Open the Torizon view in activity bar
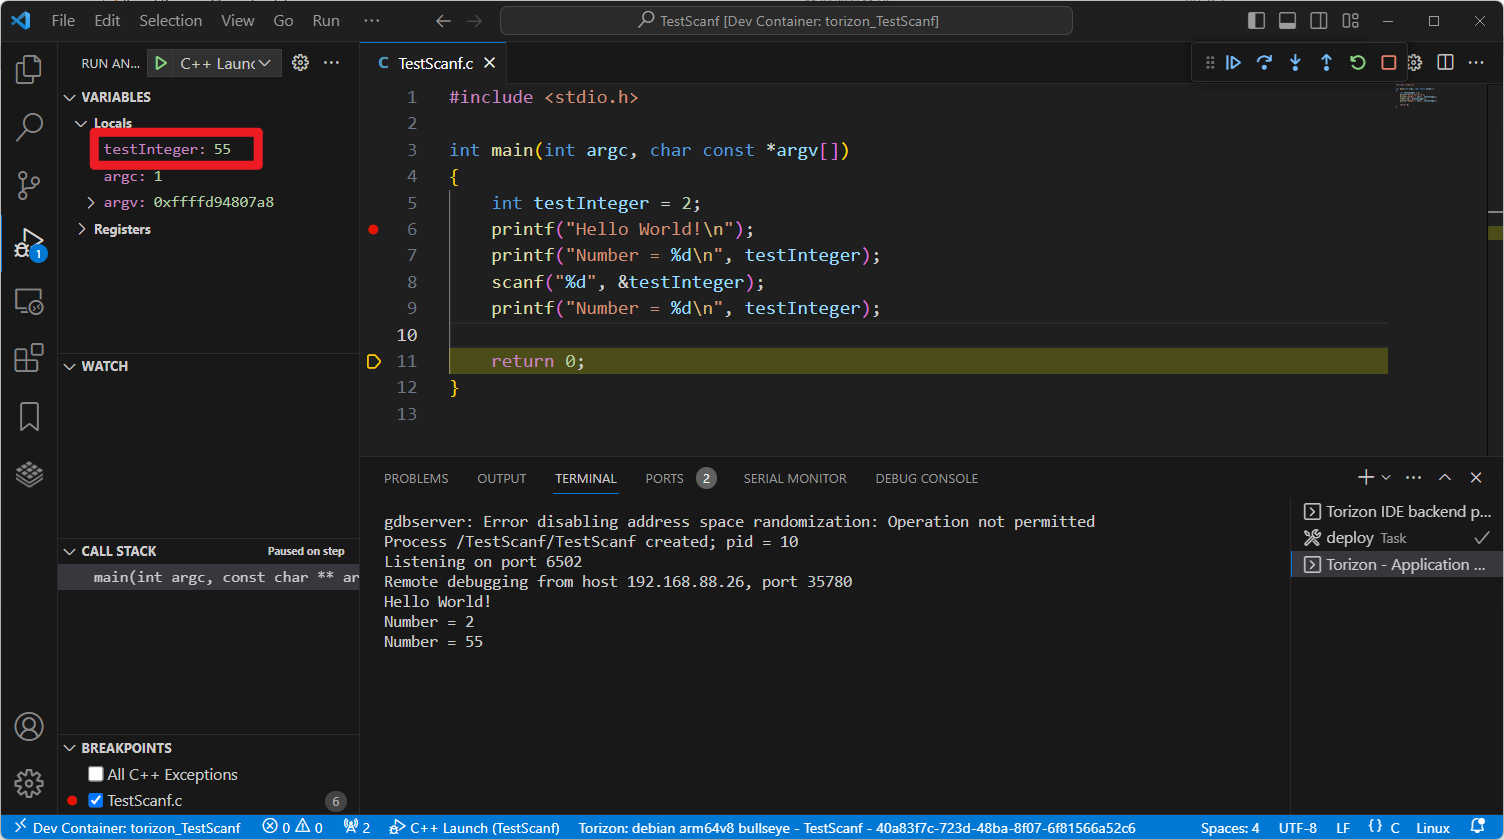 [29, 474]
